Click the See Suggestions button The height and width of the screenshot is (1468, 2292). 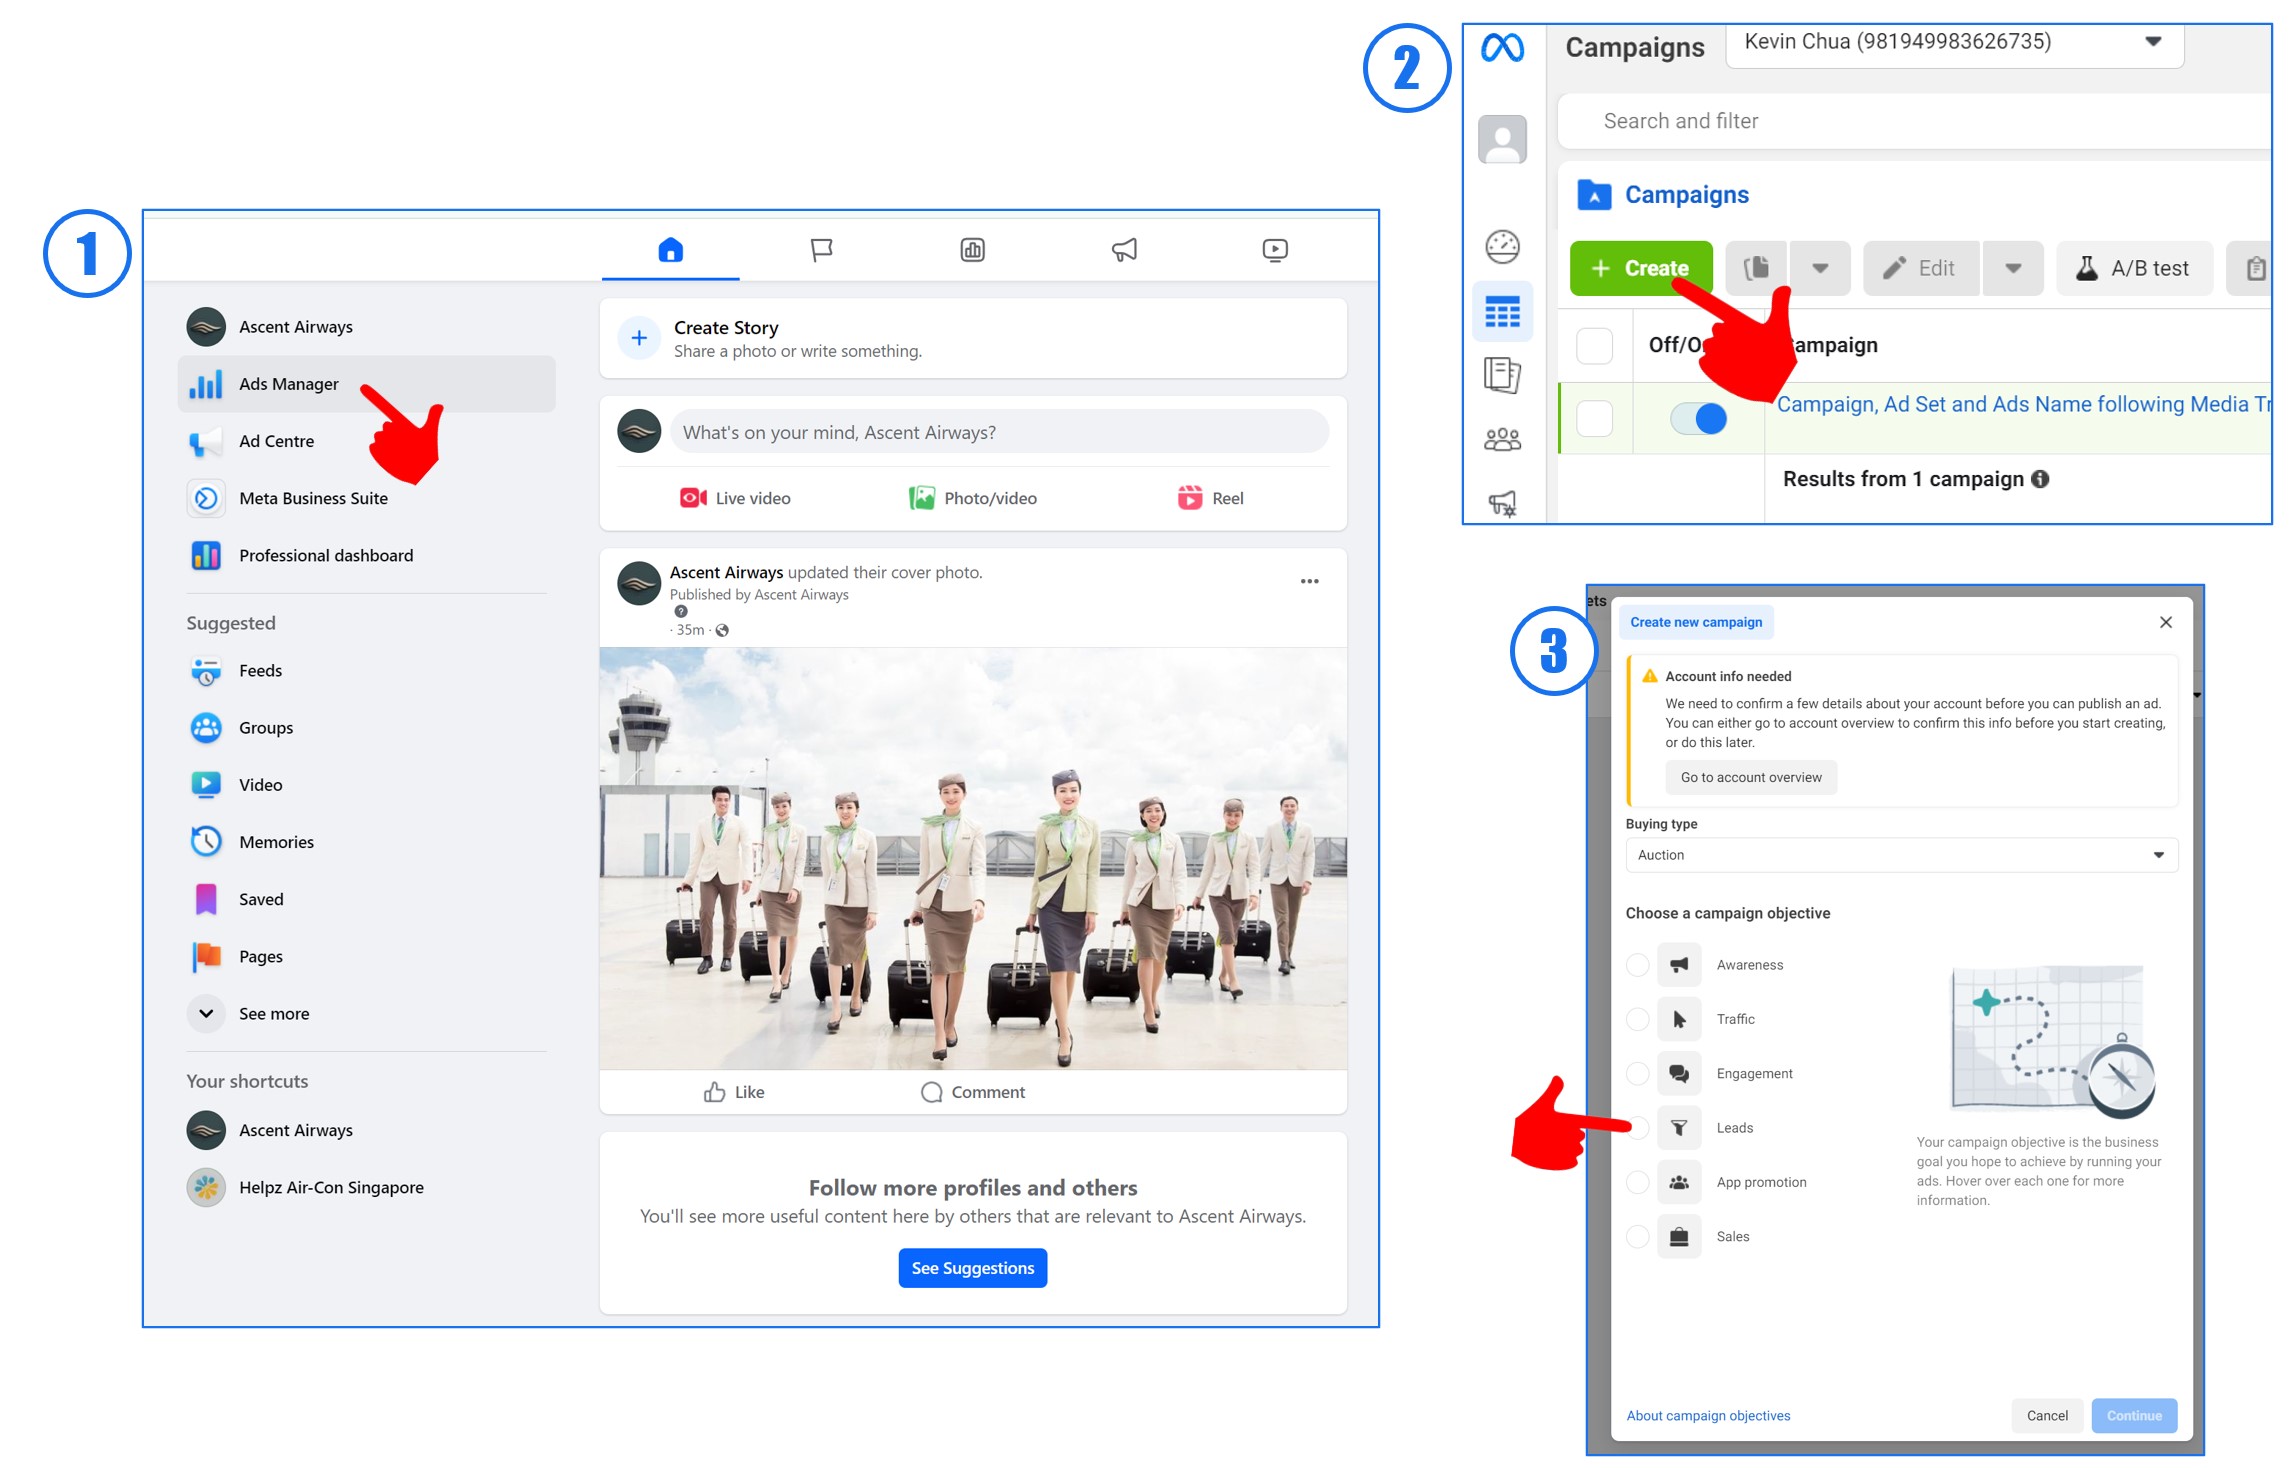click(x=972, y=1268)
